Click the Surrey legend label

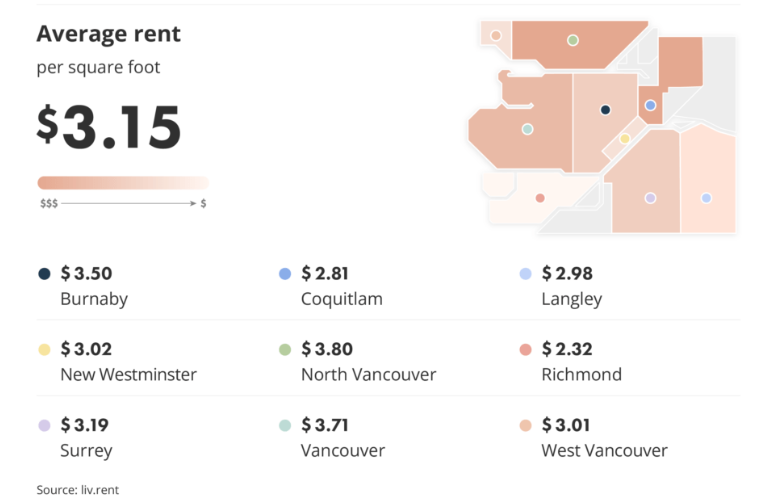[86, 451]
